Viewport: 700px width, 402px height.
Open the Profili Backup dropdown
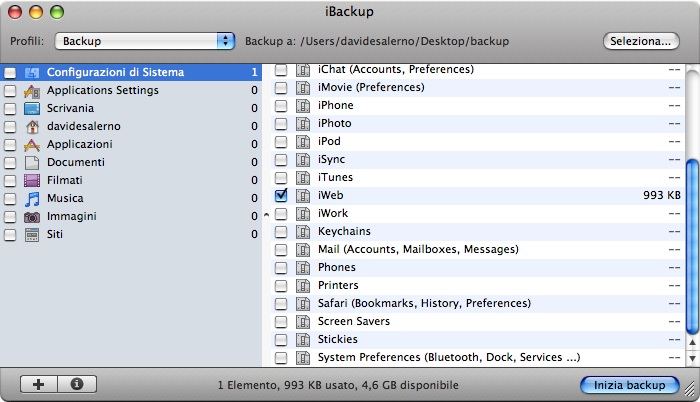click(145, 41)
